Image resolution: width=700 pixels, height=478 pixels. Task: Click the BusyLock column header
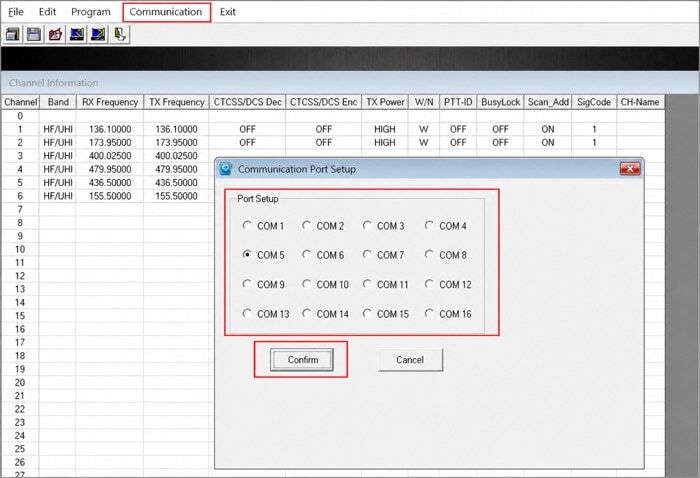tap(500, 102)
